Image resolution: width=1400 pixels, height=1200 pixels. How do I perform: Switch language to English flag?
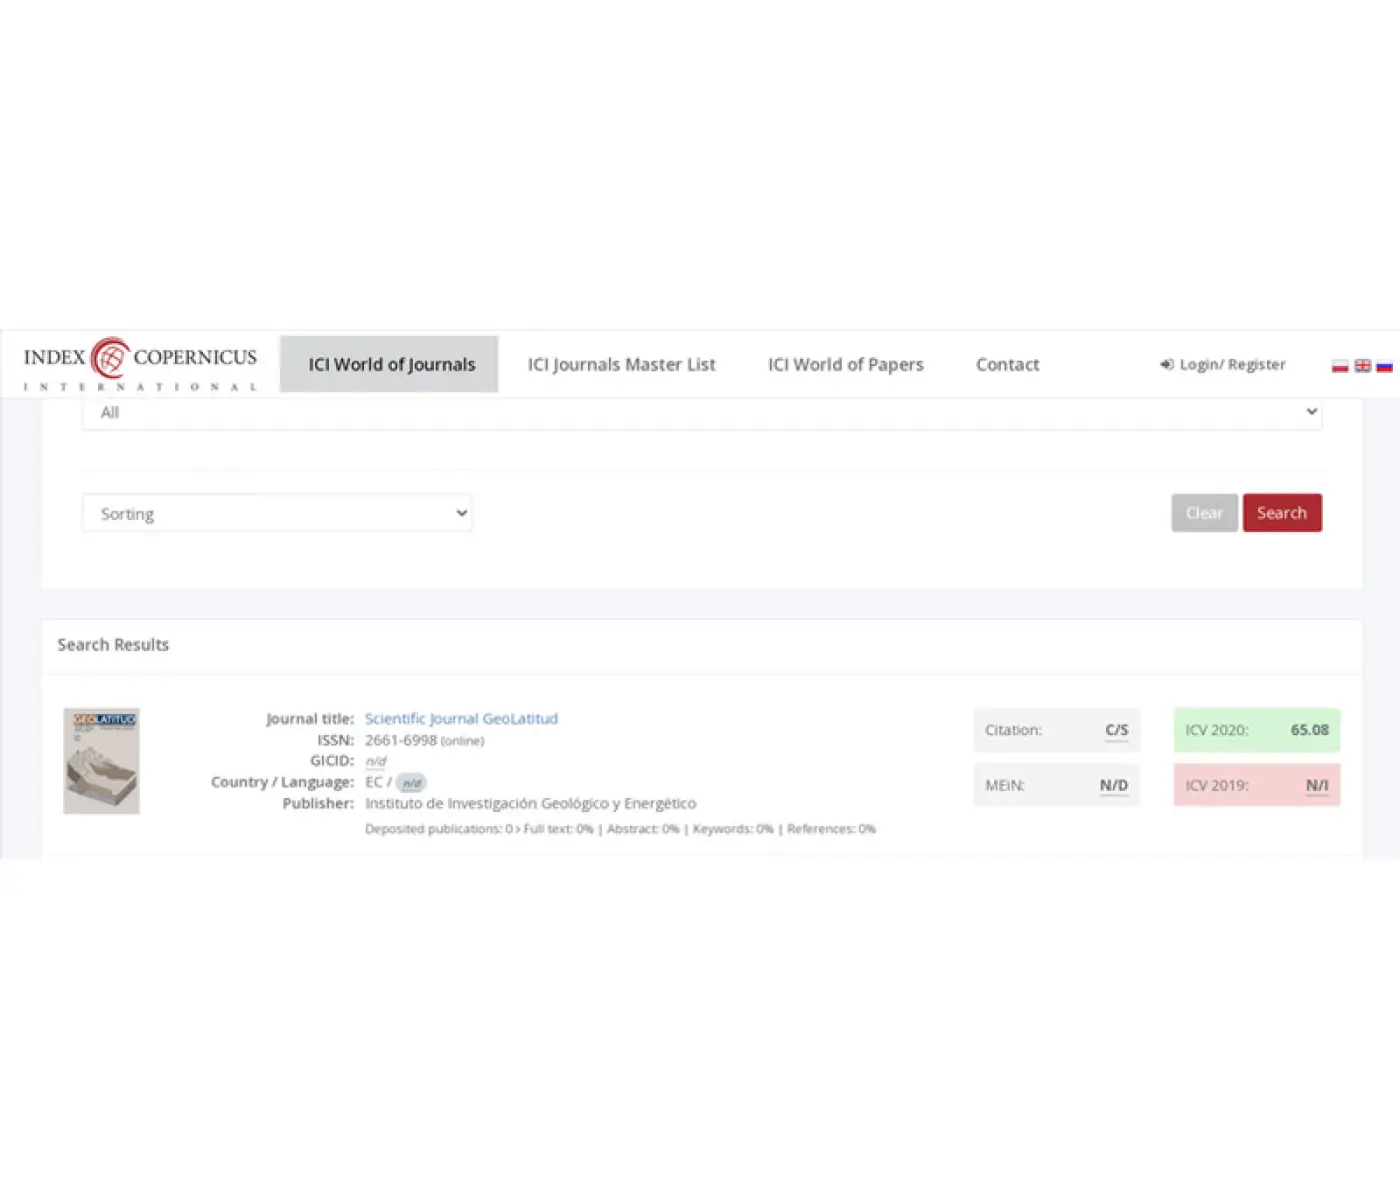tap(1362, 366)
